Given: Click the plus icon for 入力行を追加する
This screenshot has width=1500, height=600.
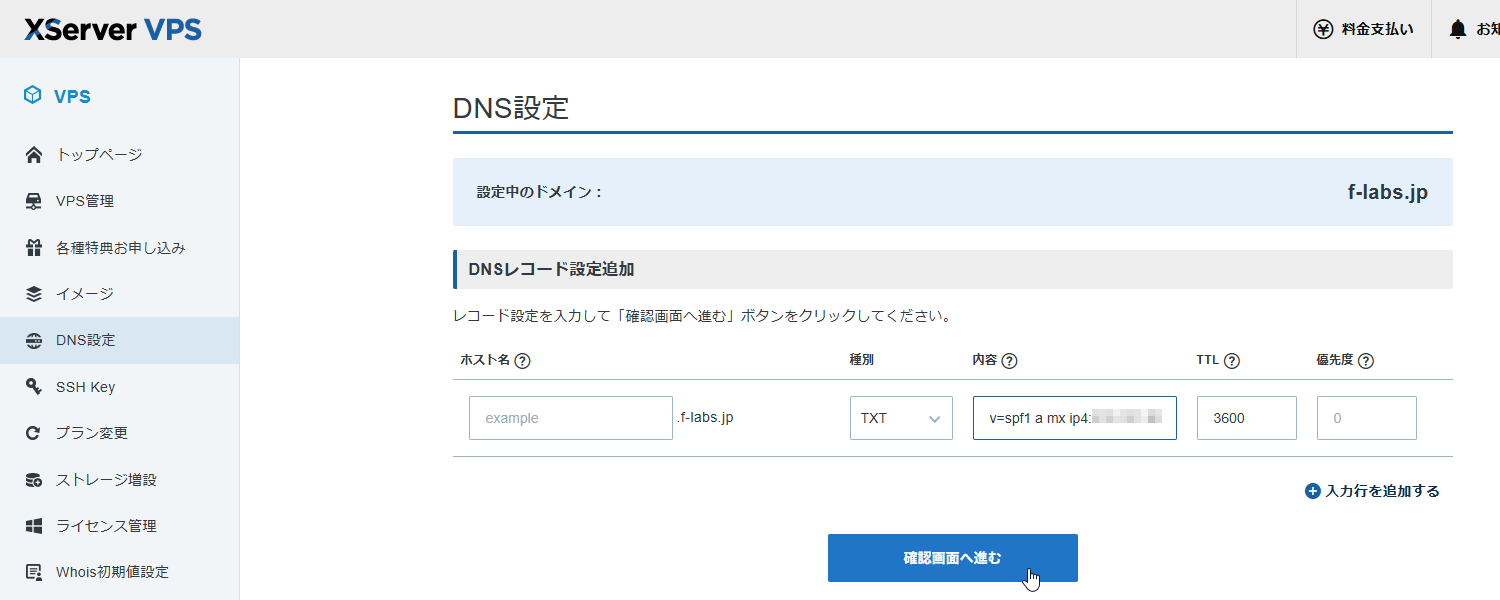Looking at the screenshot, I should (x=1313, y=491).
